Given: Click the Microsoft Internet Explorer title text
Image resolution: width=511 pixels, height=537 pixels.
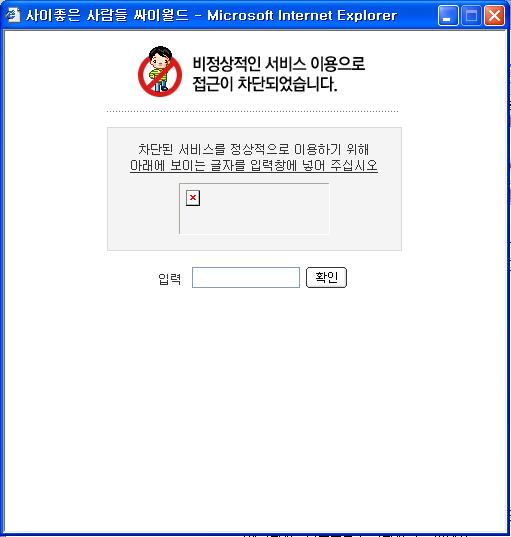Looking at the screenshot, I should tap(302, 15).
